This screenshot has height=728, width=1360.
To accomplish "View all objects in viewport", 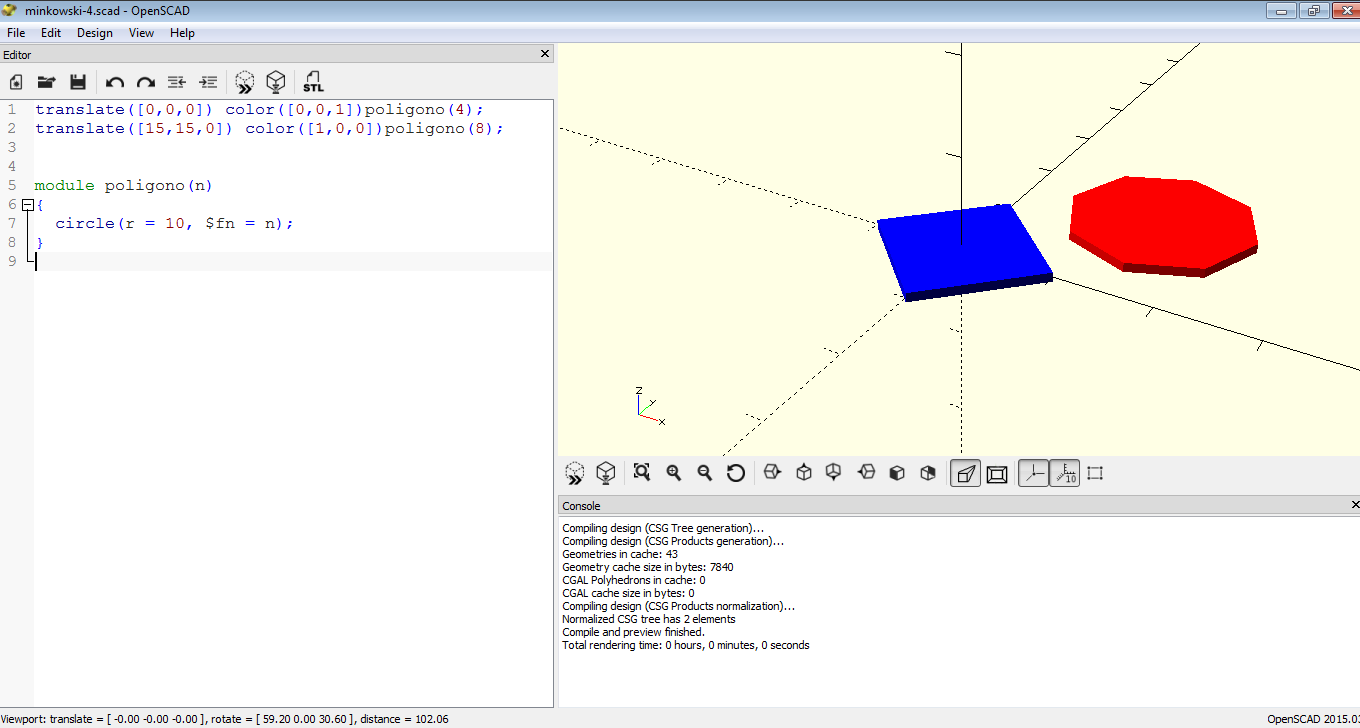I will (x=642, y=473).
